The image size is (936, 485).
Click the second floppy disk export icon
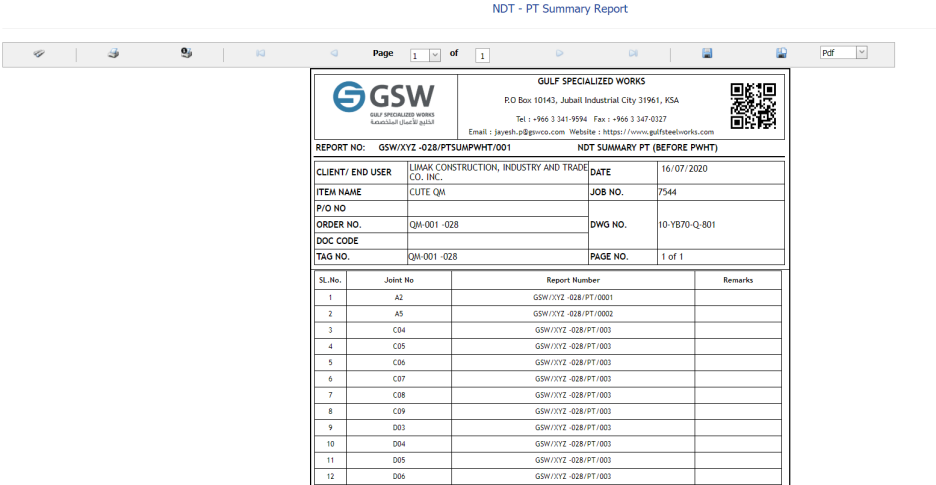tap(781, 53)
